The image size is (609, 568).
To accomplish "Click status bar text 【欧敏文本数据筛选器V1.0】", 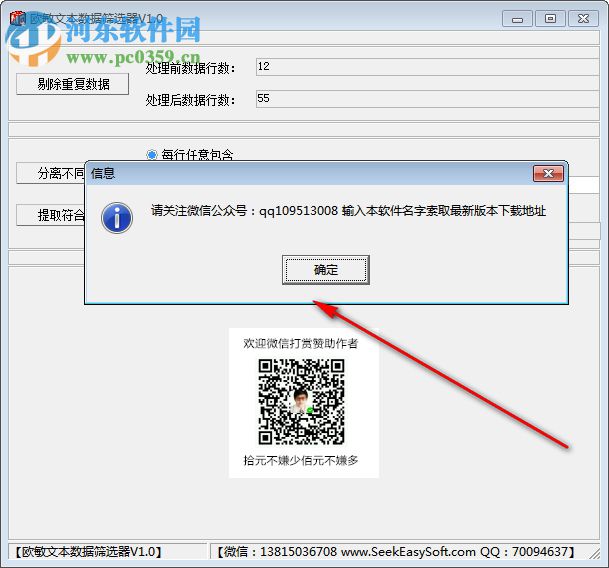I will 88,552.
